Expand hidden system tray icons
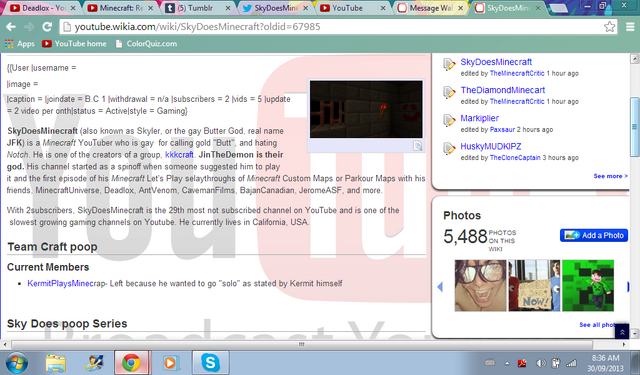This screenshot has height=375, width=640. coord(507,363)
